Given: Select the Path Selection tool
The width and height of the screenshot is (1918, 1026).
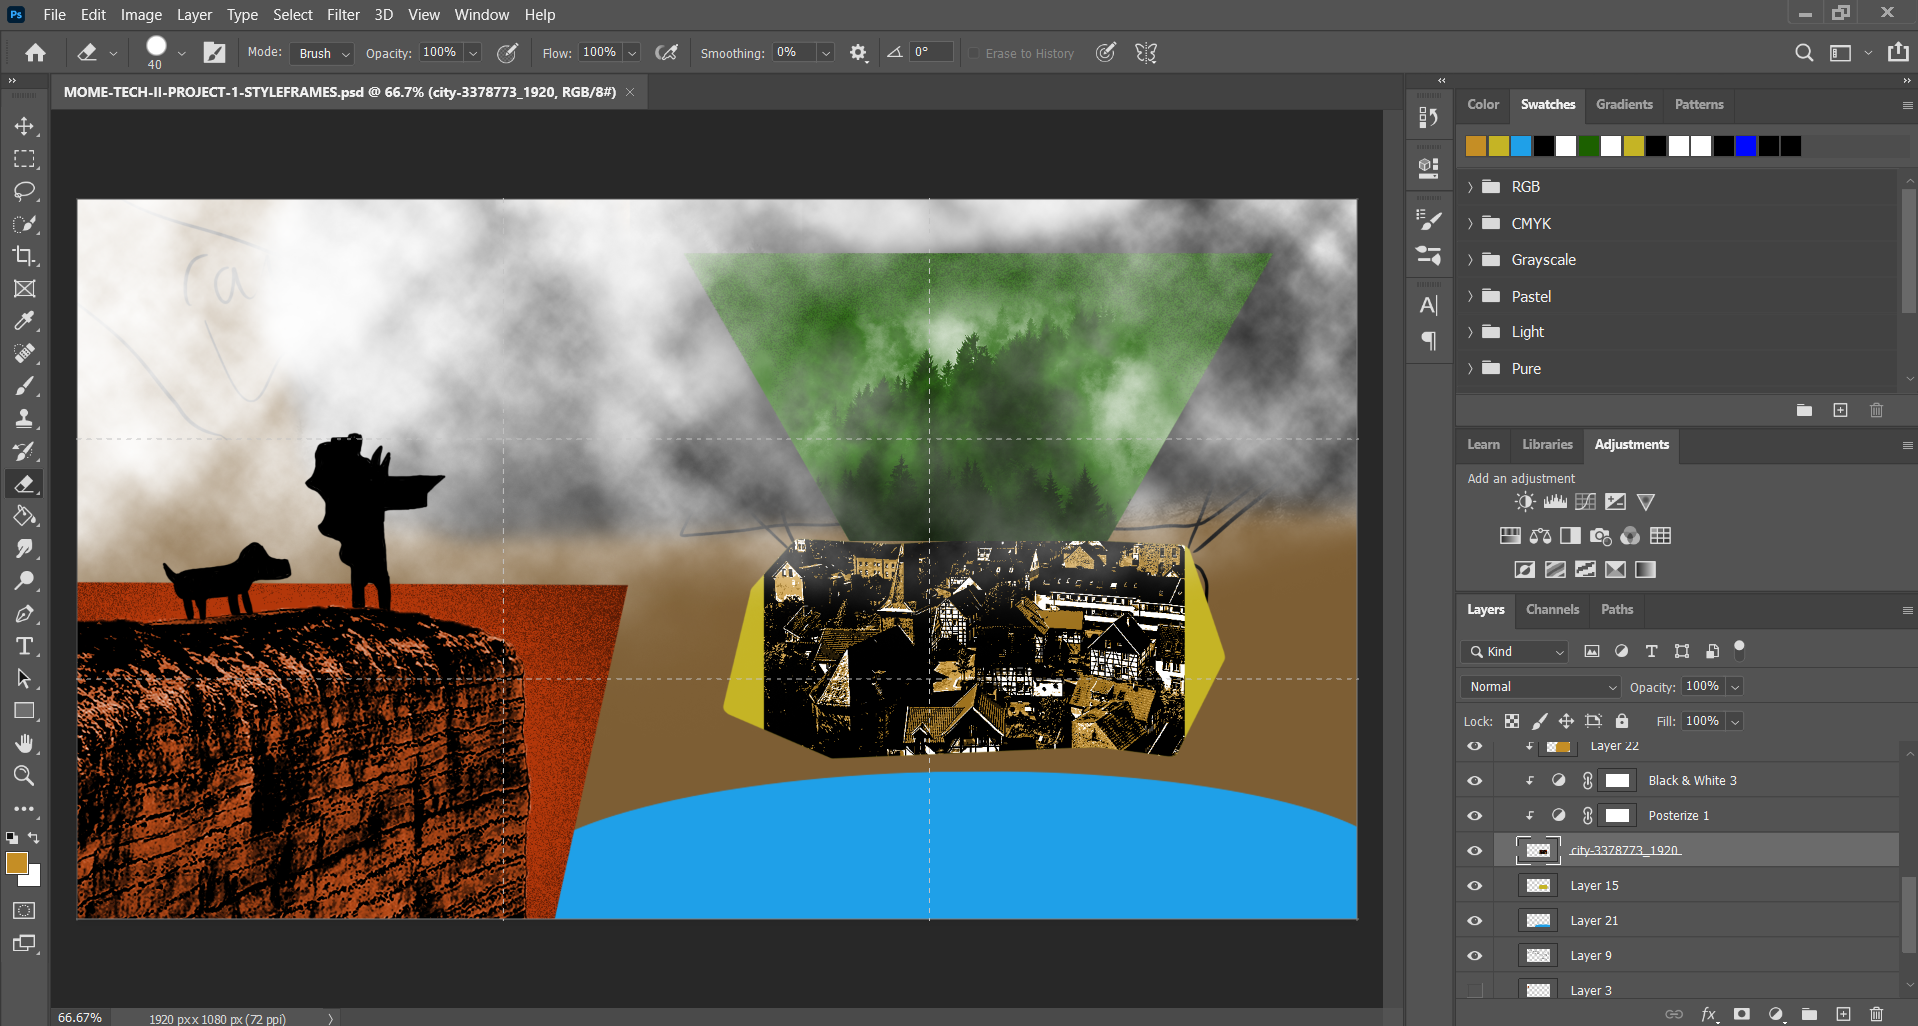Looking at the screenshot, I should coord(24,679).
